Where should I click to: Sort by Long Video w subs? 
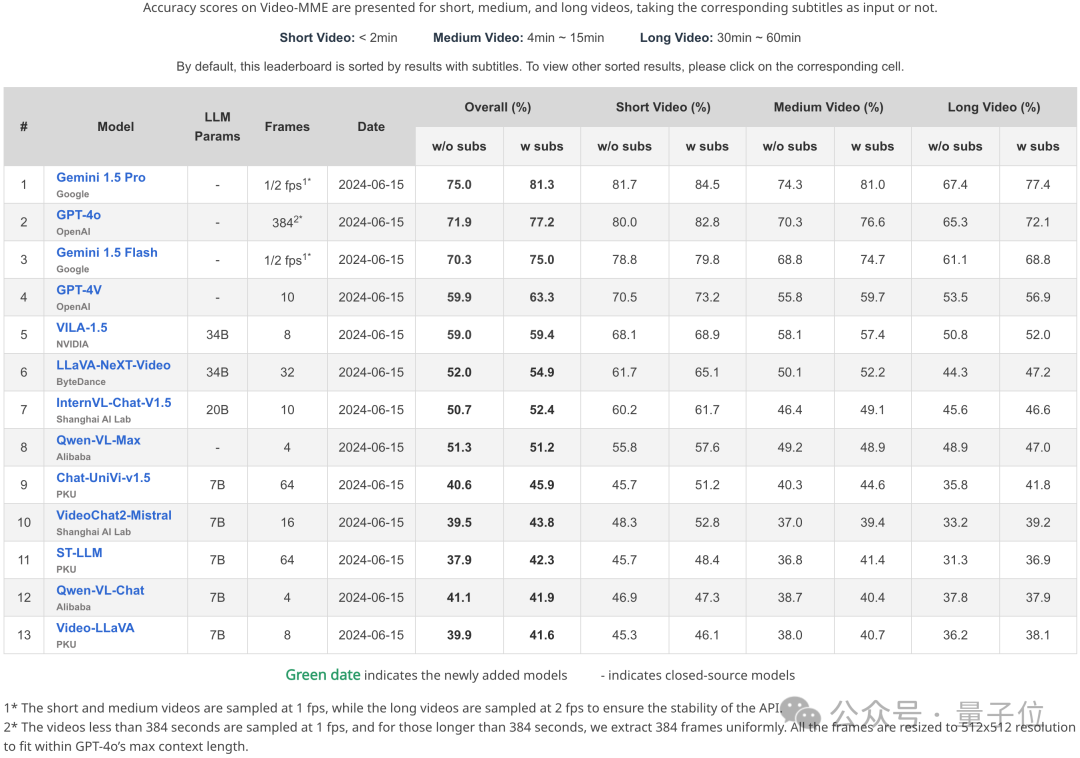(x=1038, y=146)
